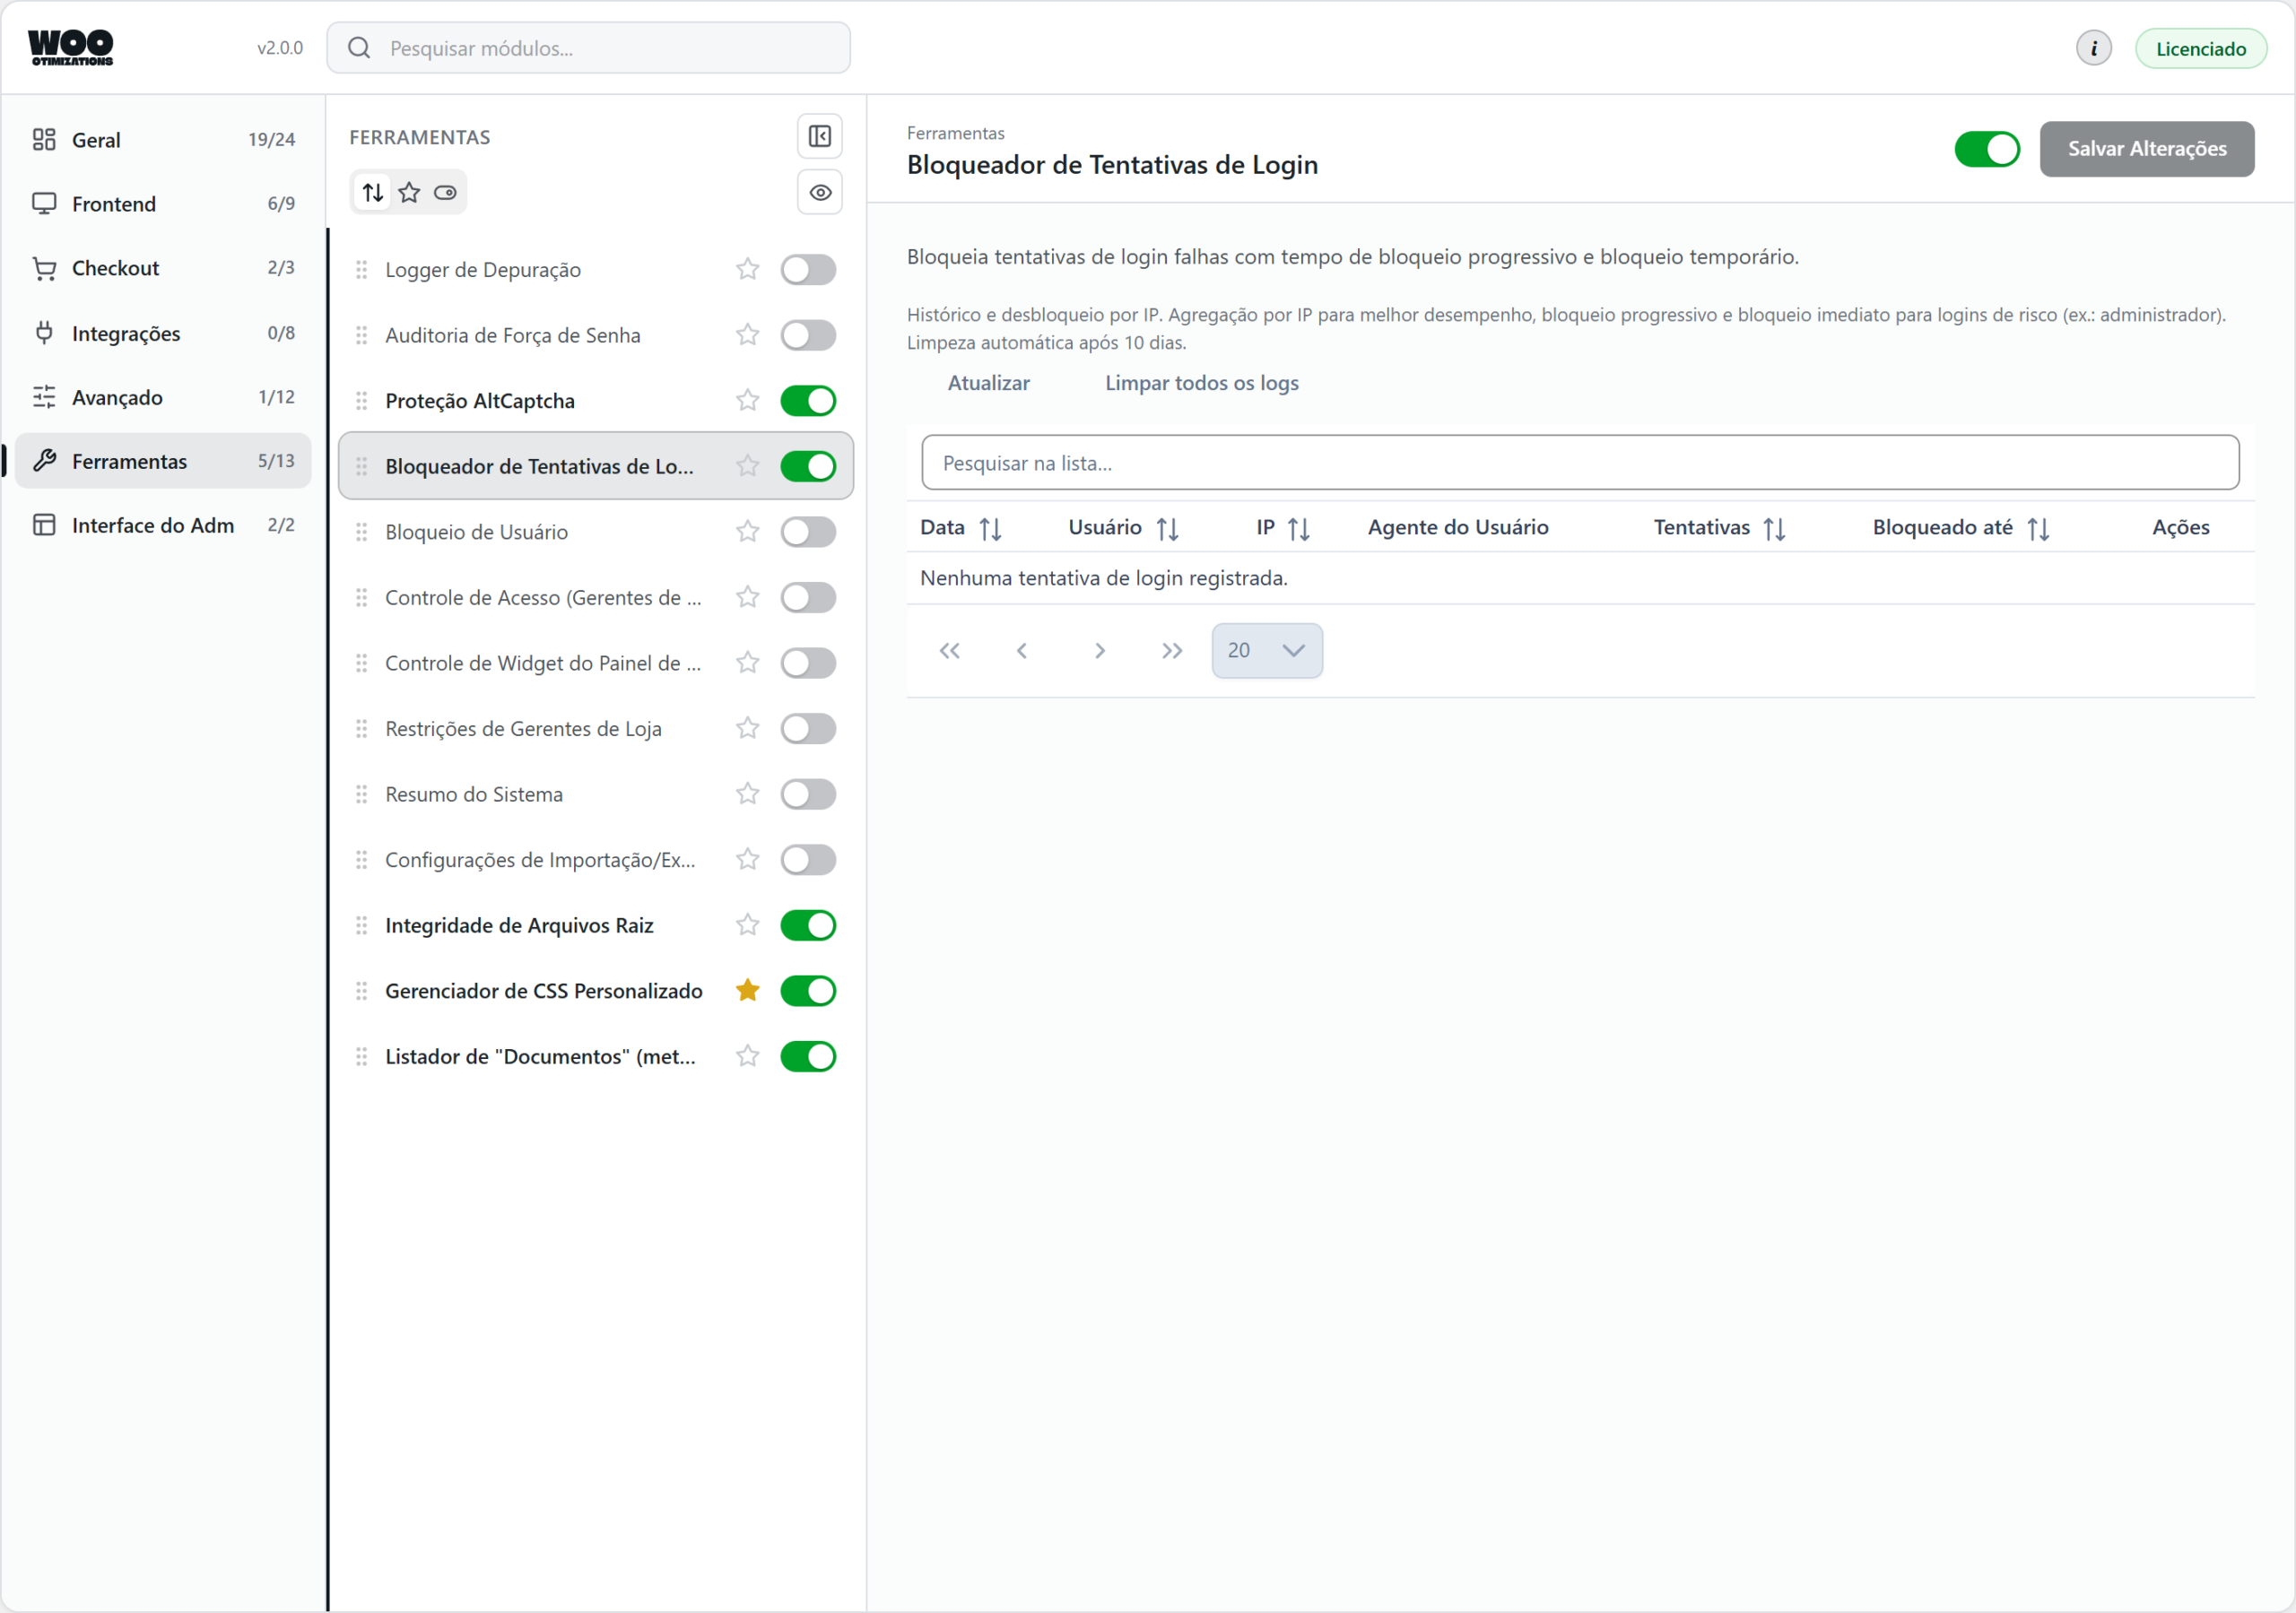Click Atualizar to refresh logs
The image size is (2296, 1613).
click(x=988, y=383)
